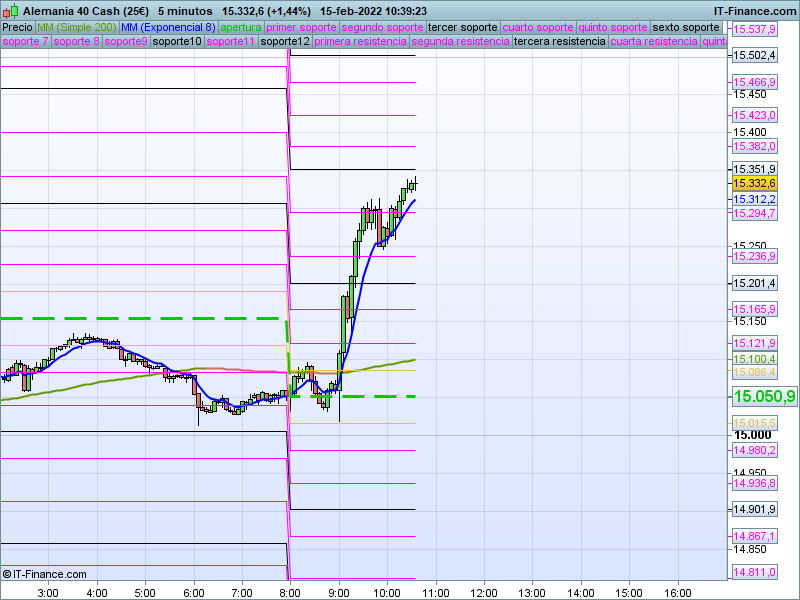
Task: Open the sexto soporte label
Action: coord(686,28)
